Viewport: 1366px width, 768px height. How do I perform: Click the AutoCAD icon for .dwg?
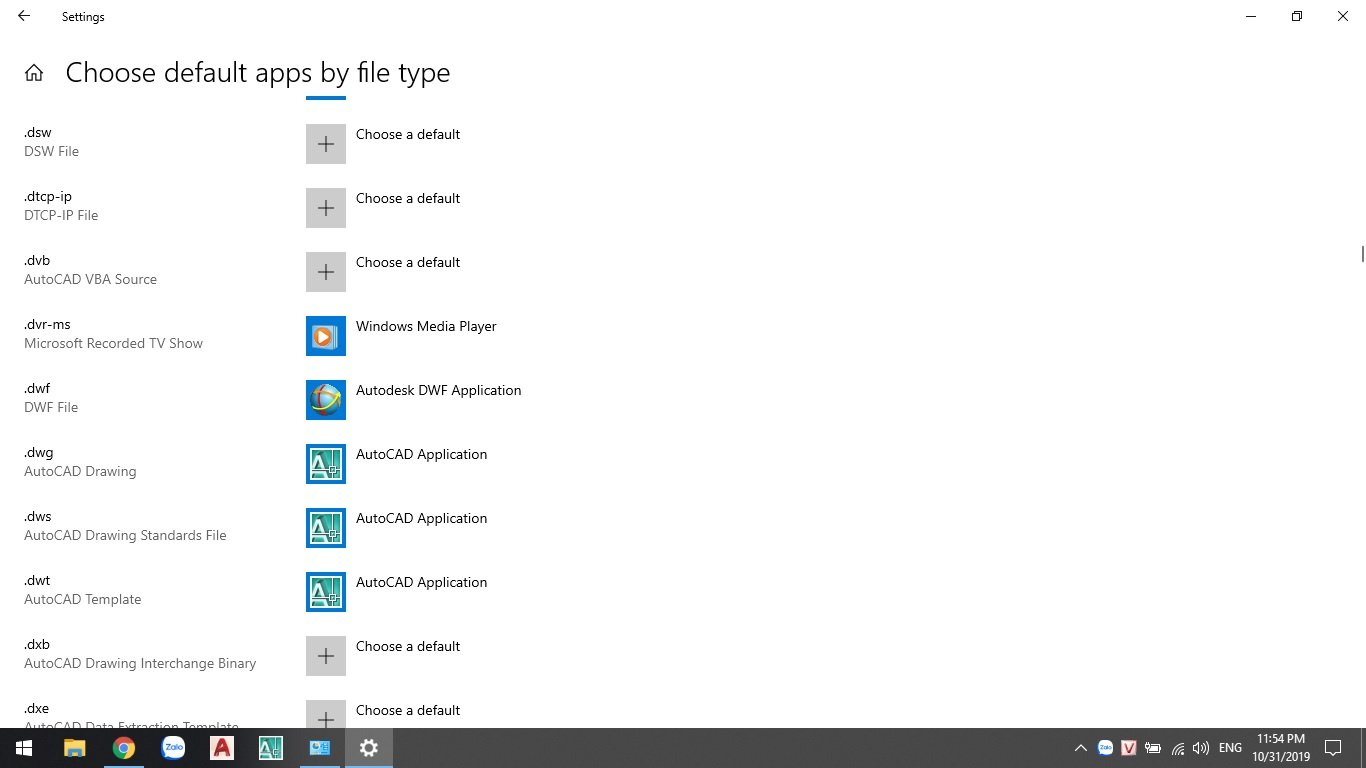tap(326, 464)
